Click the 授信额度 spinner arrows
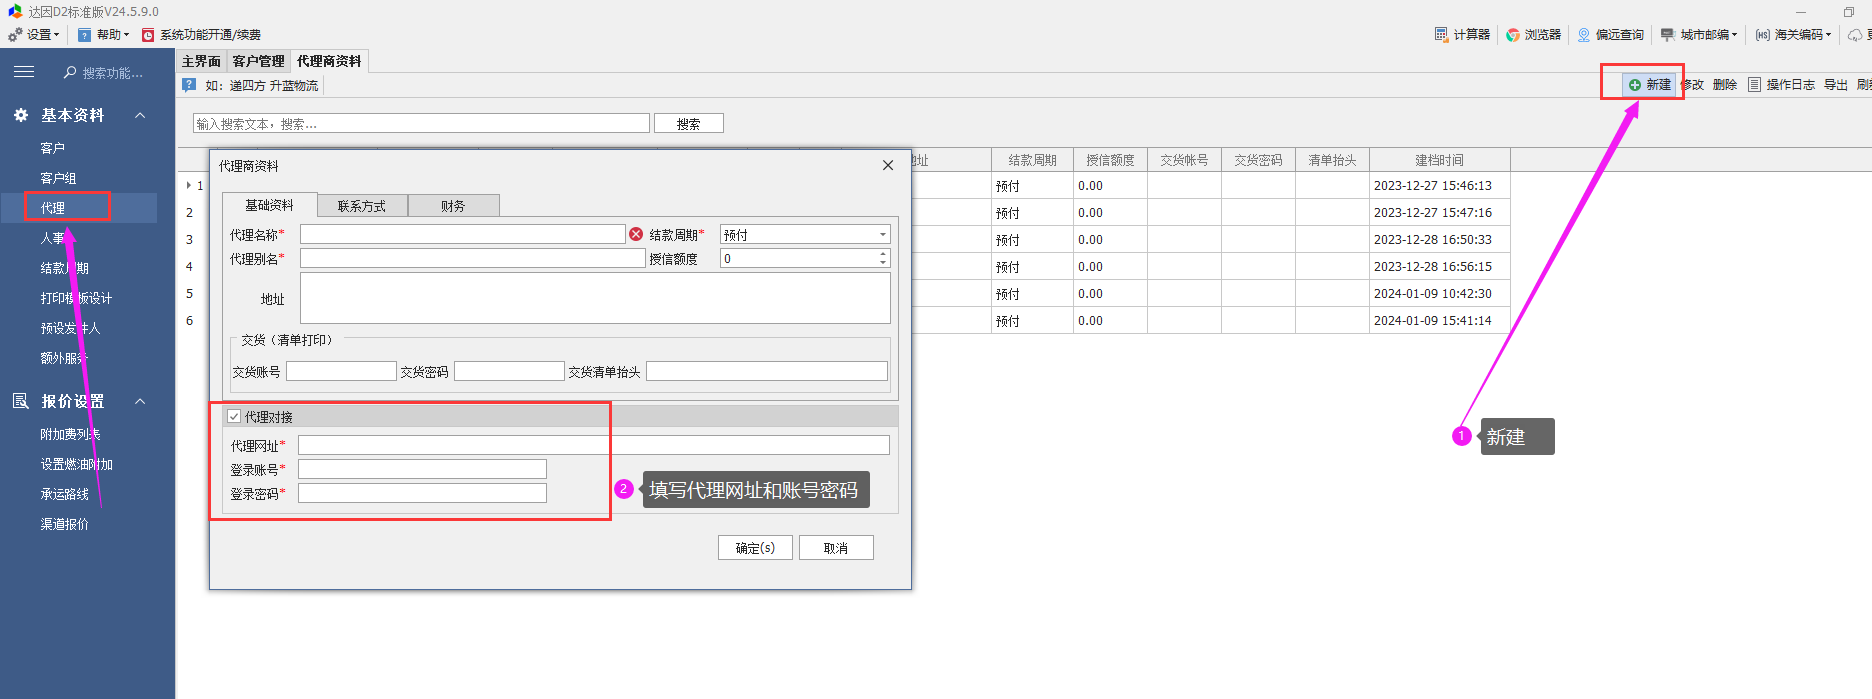 tap(883, 258)
